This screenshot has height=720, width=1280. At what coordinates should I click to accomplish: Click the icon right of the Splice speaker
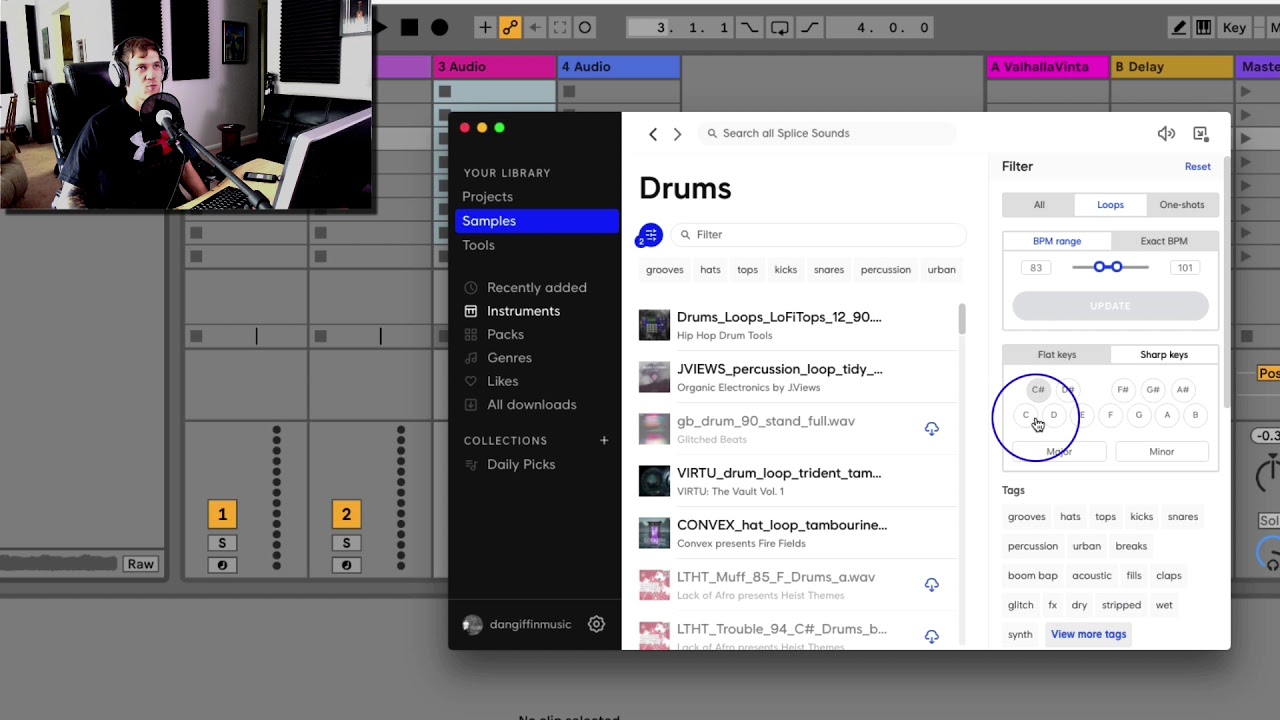pyautogui.click(x=1201, y=133)
